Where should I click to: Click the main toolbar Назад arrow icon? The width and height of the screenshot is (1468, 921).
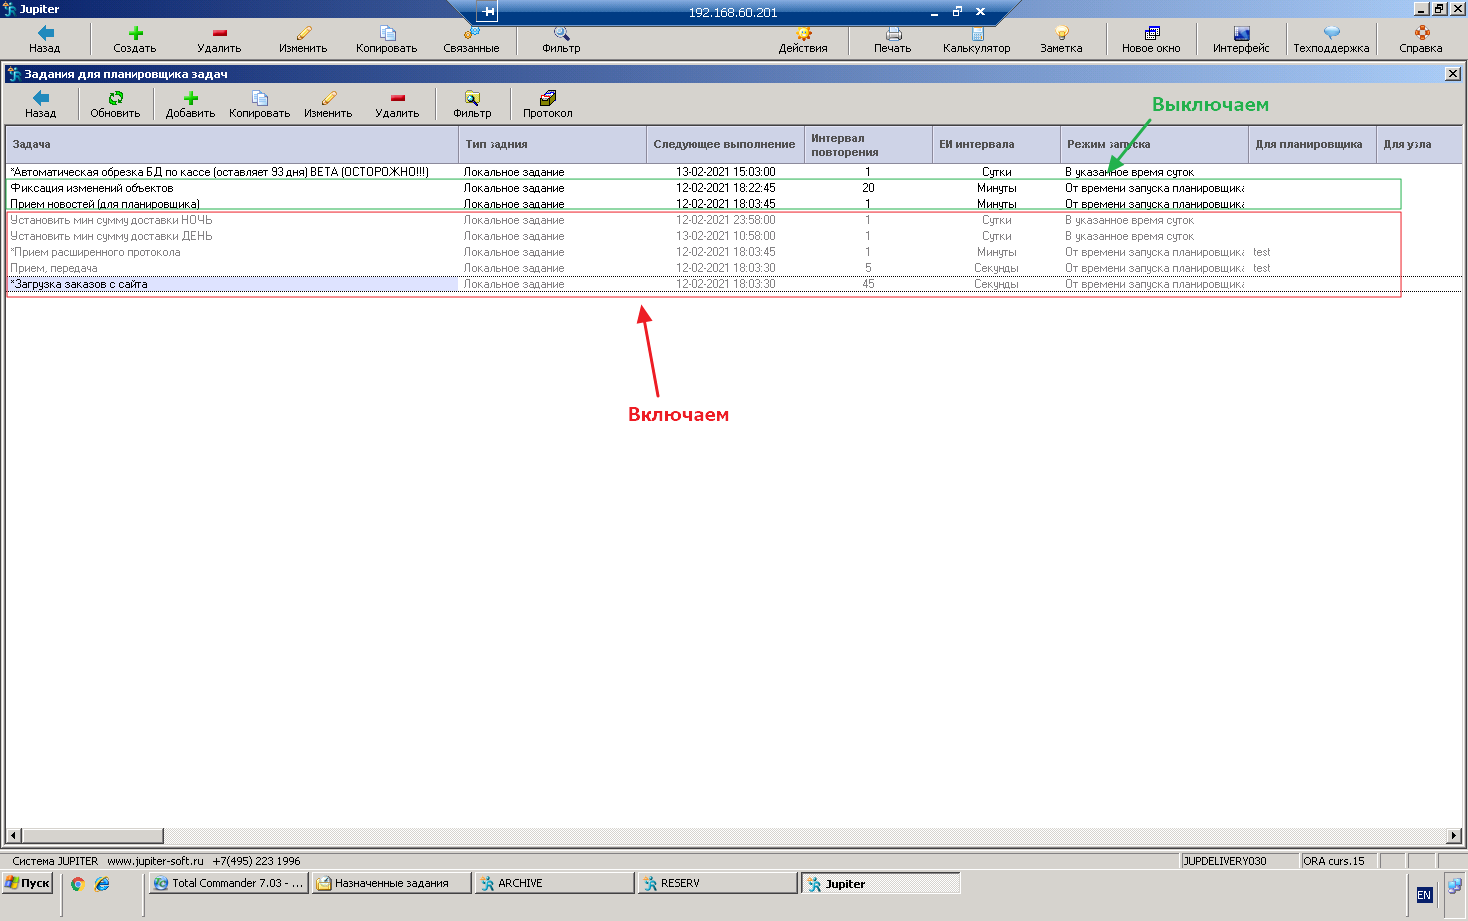point(45,33)
